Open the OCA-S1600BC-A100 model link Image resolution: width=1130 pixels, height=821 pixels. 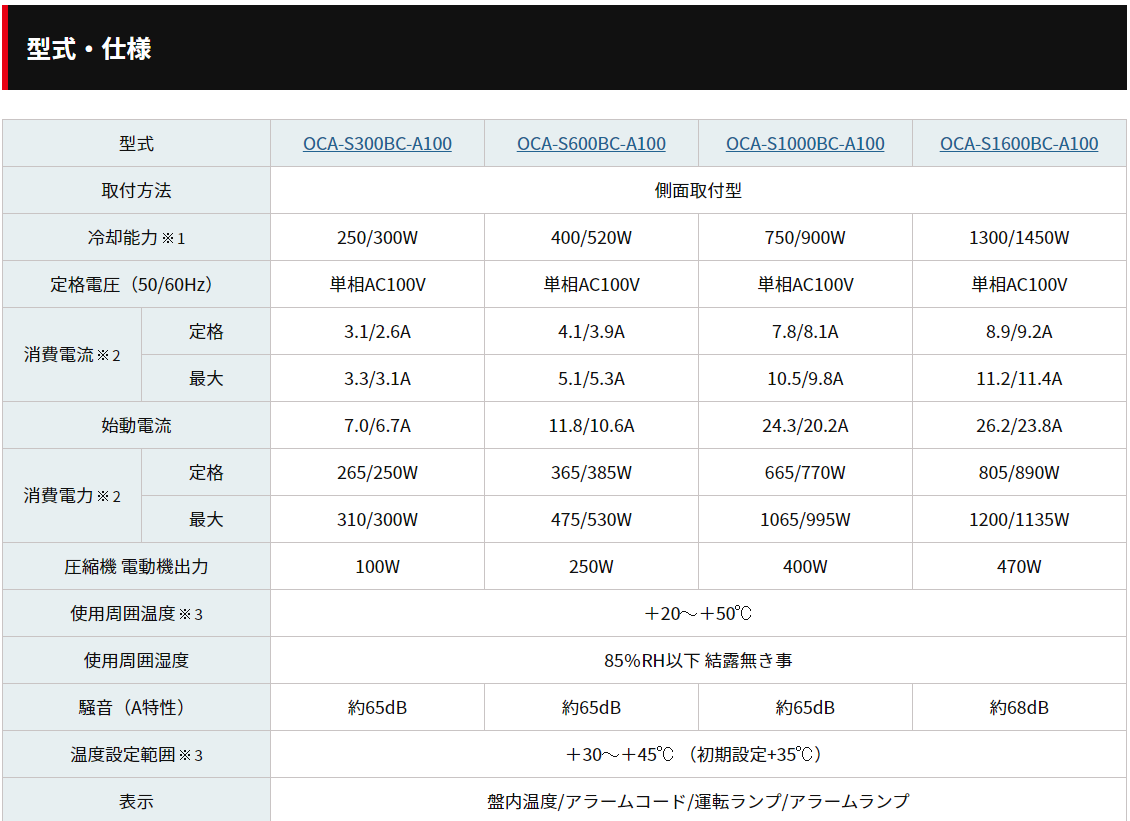point(1019,143)
